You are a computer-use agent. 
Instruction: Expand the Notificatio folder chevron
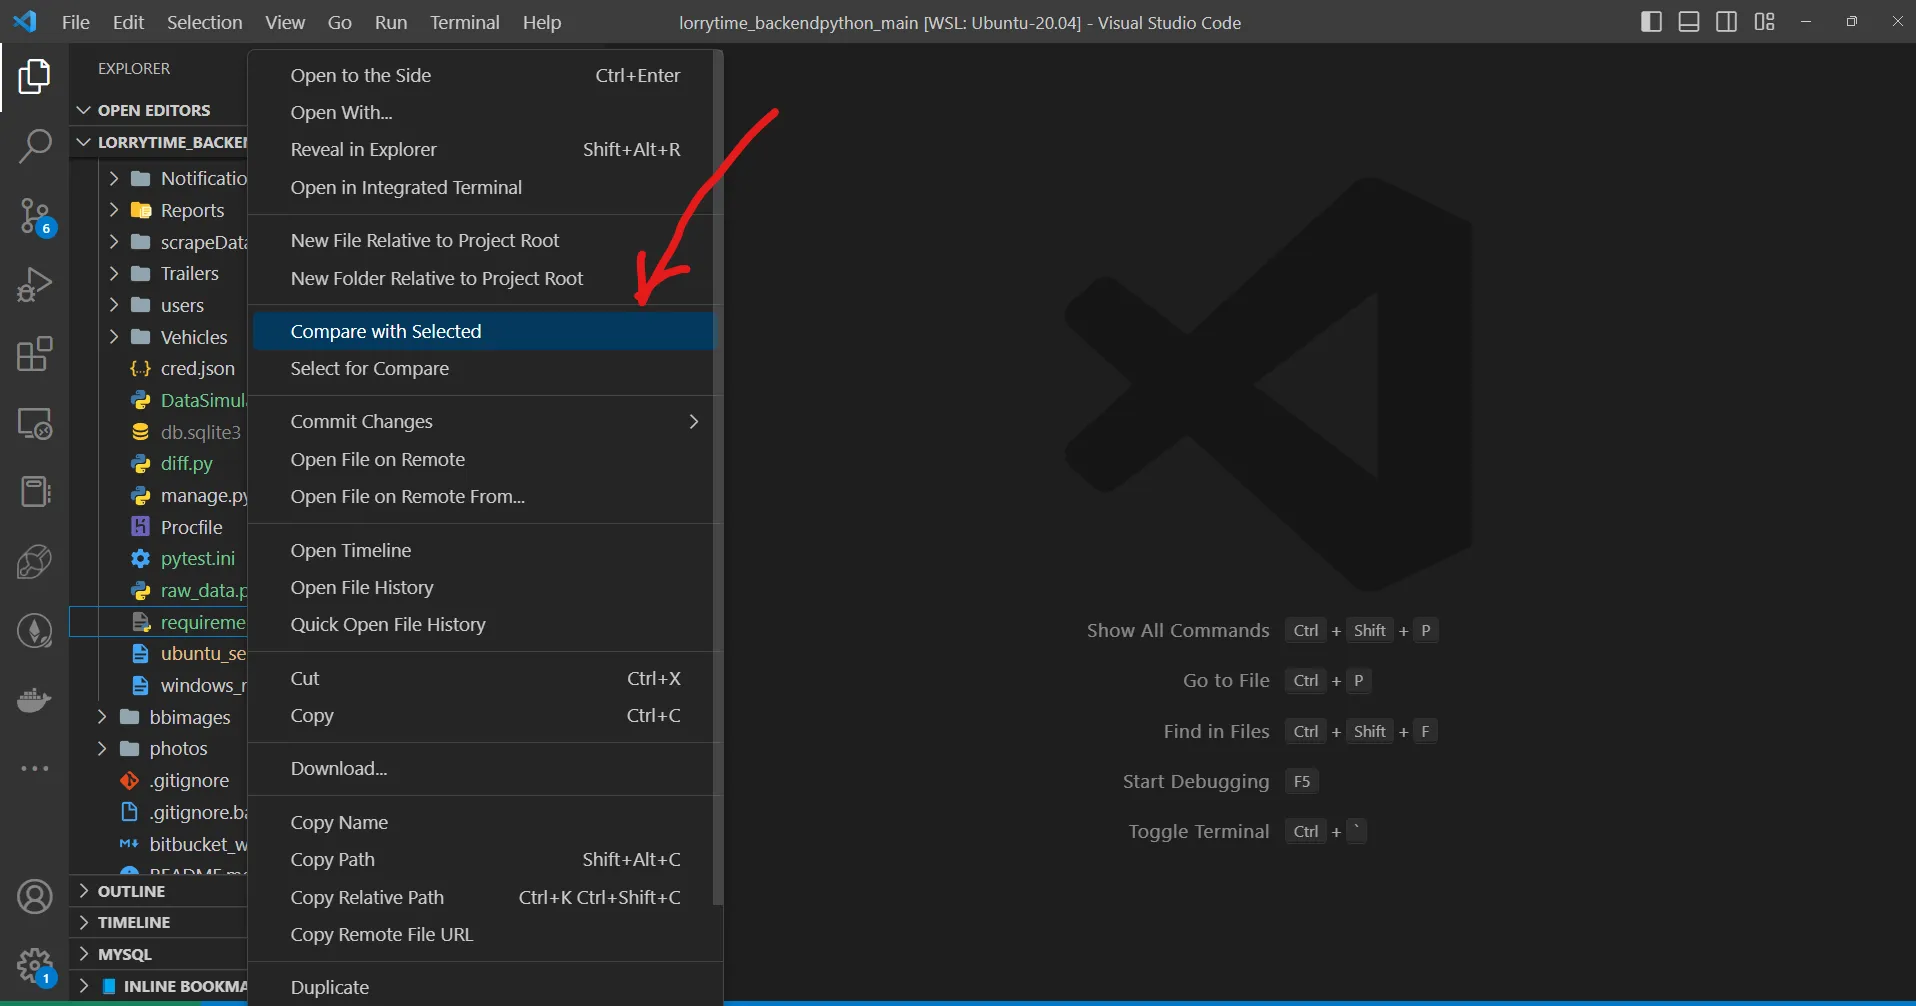[113, 179]
